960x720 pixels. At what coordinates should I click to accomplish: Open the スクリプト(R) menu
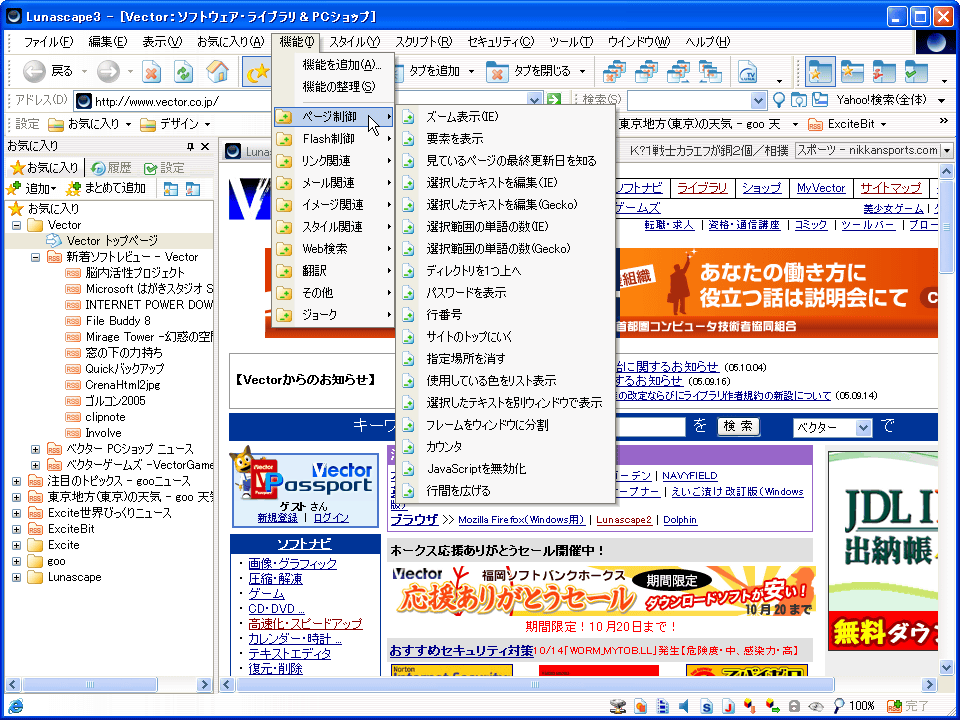click(423, 42)
